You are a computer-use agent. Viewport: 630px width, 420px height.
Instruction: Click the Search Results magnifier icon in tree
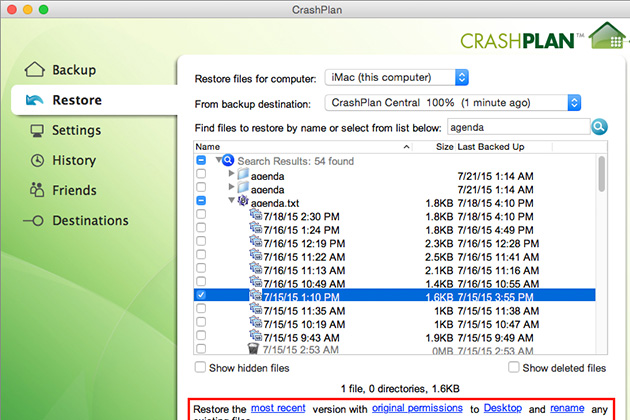pyautogui.click(x=228, y=160)
